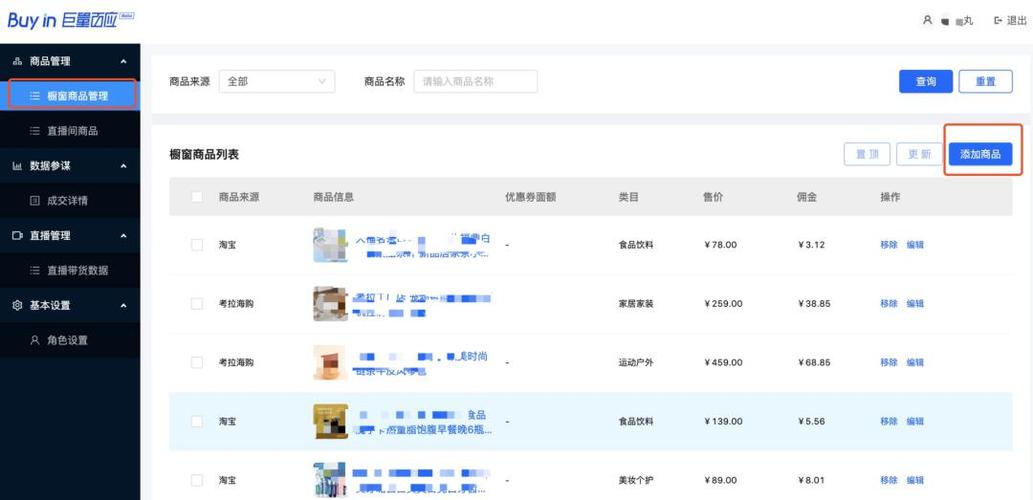Click the Buy in 巨量百应 logo
Viewport: 1033px width, 500px height.
coord(70,20)
